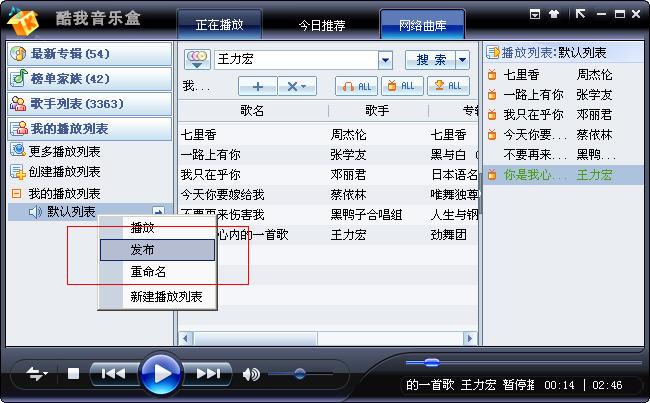The image size is (650, 403).
Task: Open the X delete dropdown button
Action: click(x=296, y=86)
